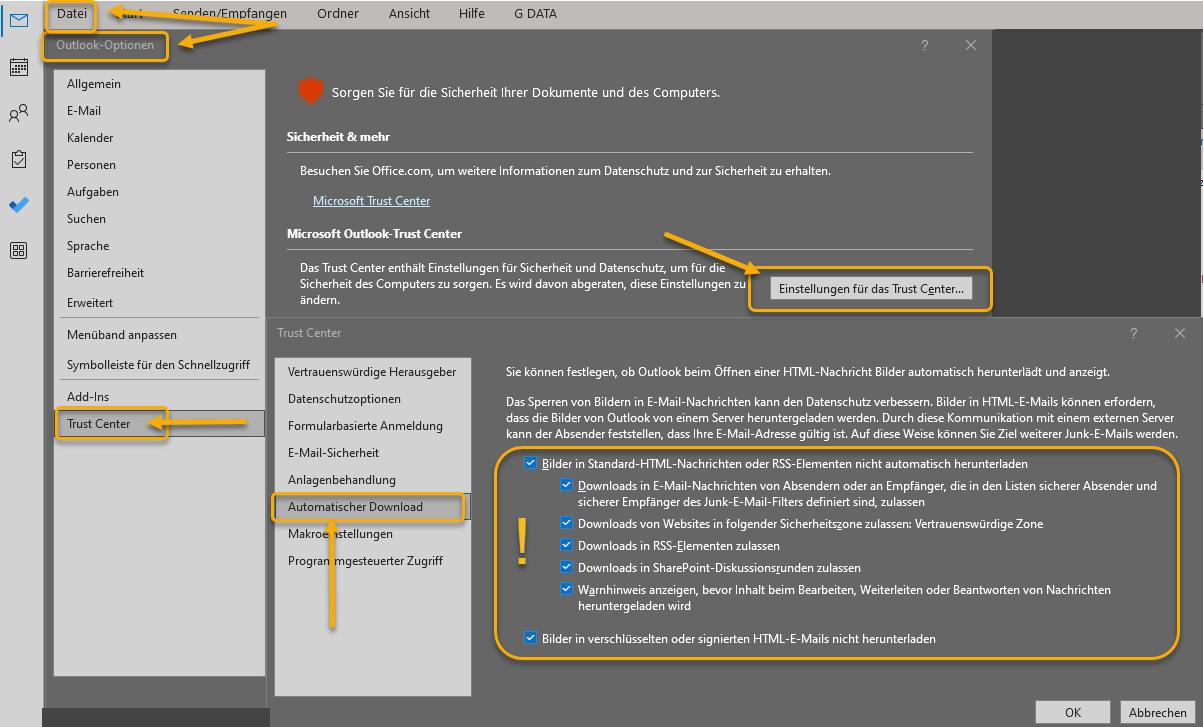Select Formularbasierte Anmeldung category
This screenshot has width=1203, height=727.
(372, 426)
